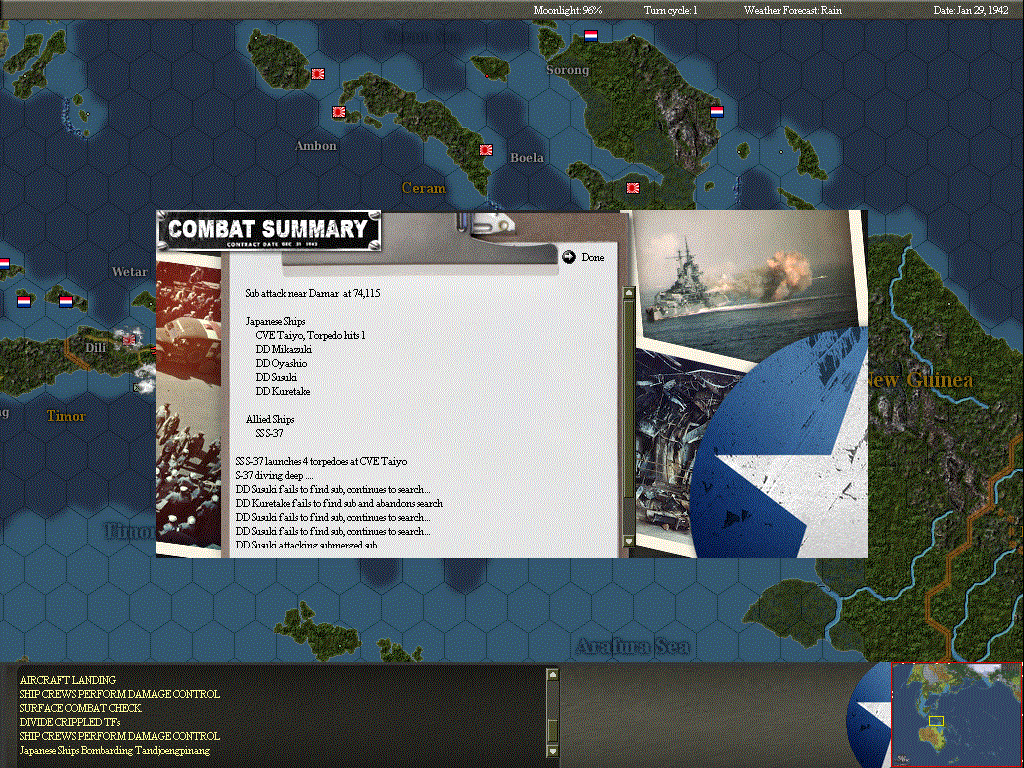Select the Japanese base flag just above Ambon label

pyautogui.click(x=339, y=112)
